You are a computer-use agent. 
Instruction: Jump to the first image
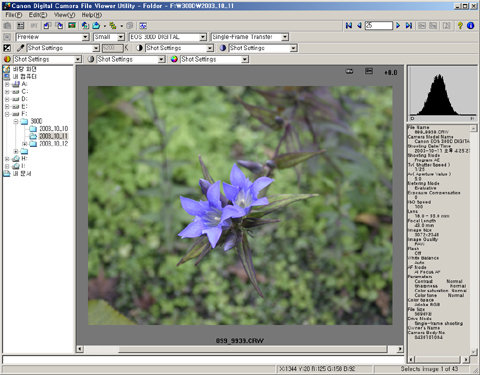(x=349, y=25)
